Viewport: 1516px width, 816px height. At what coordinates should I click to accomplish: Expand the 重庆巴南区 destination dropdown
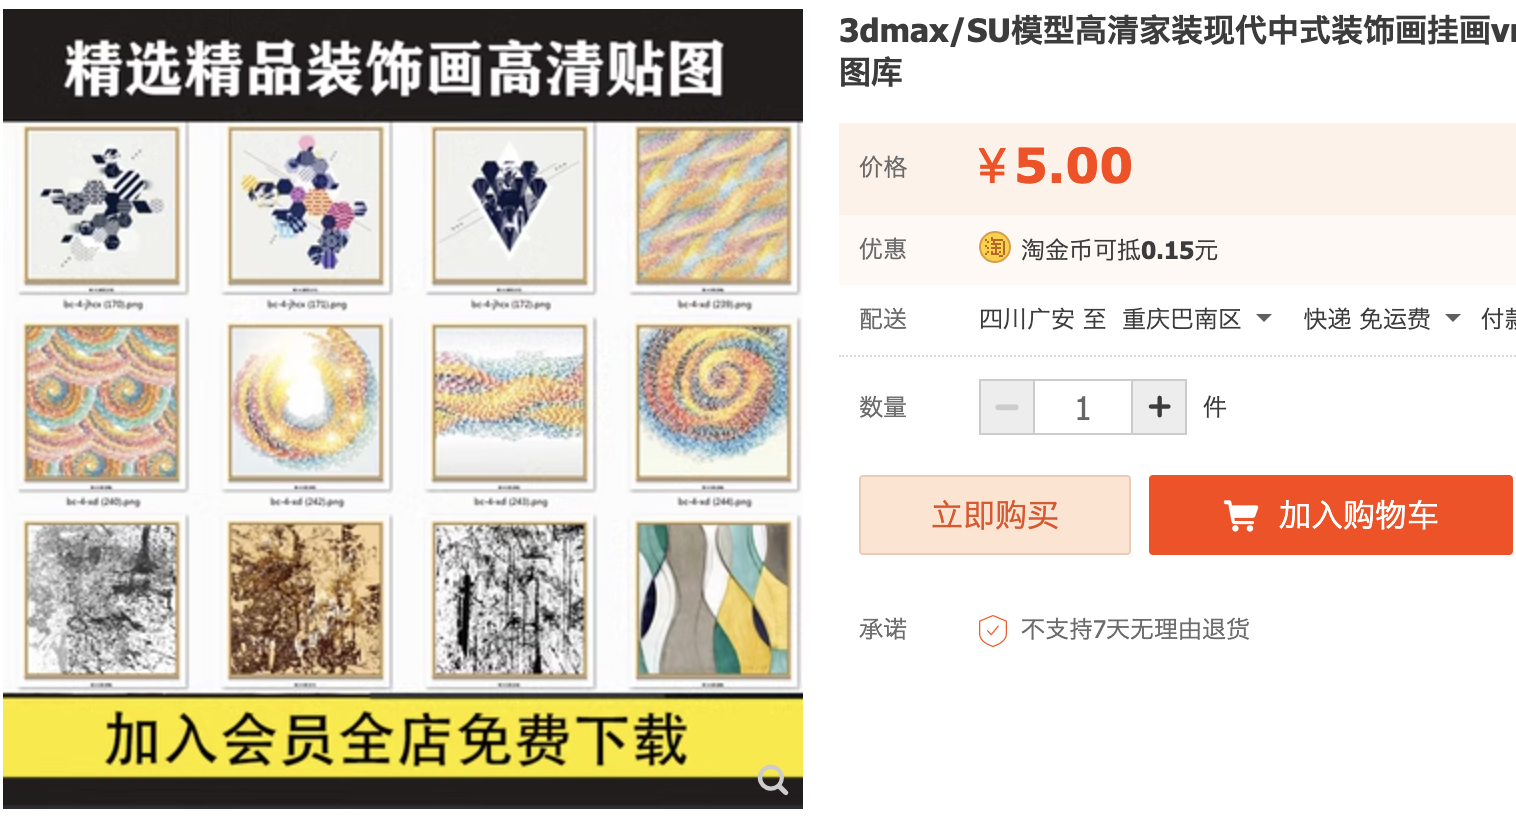pos(1196,319)
